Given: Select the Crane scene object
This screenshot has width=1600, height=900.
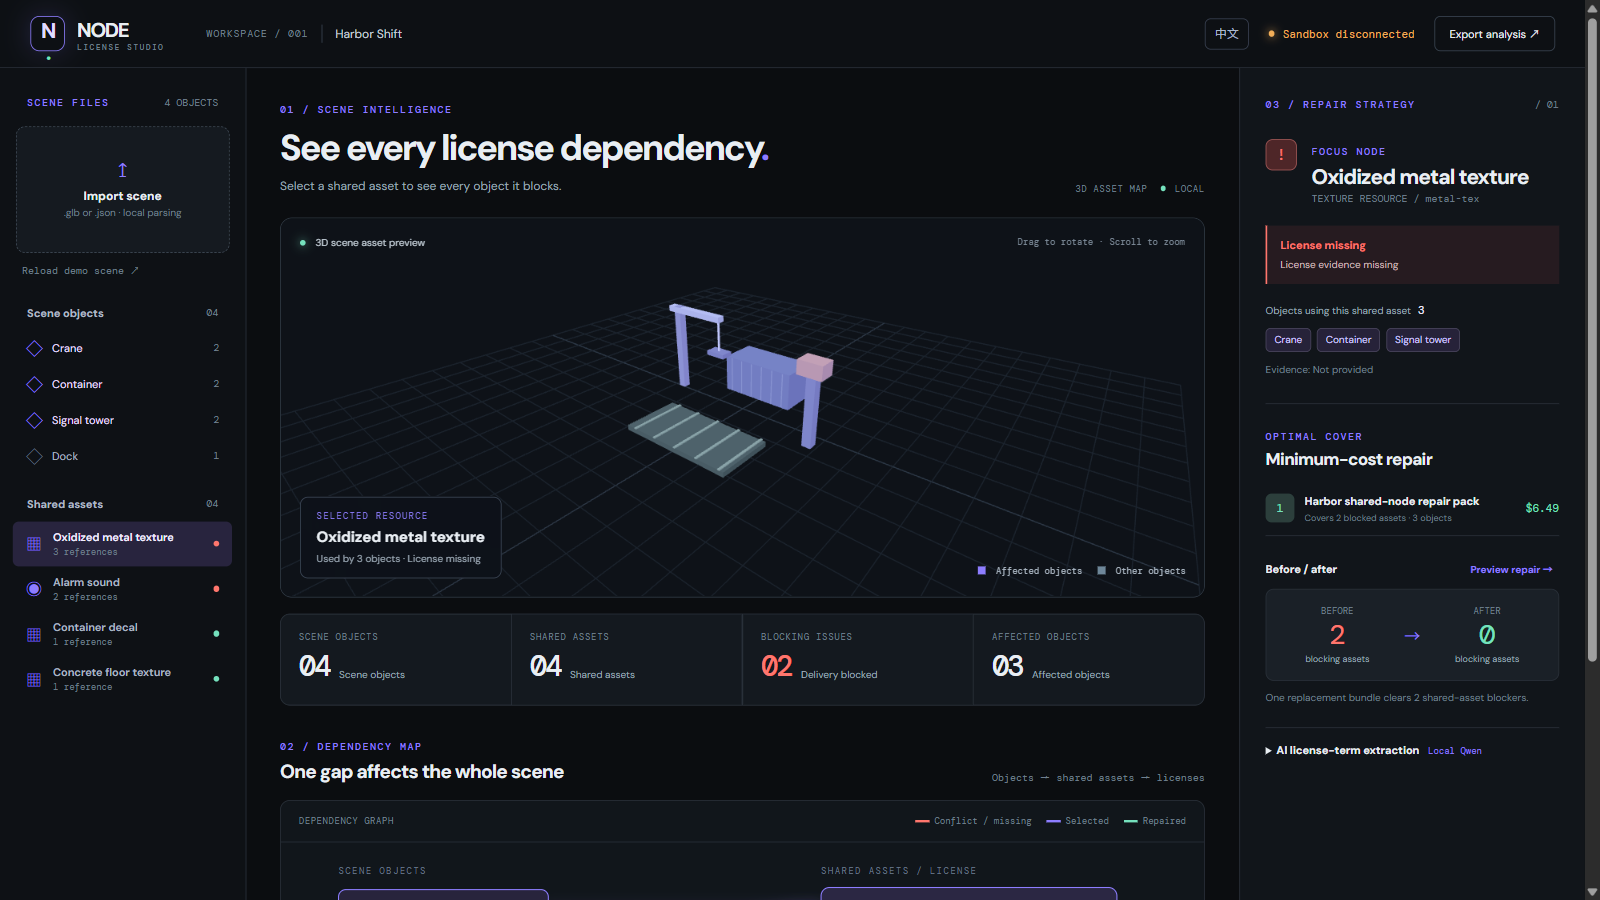Looking at the screenshot, I should (122, 348).
